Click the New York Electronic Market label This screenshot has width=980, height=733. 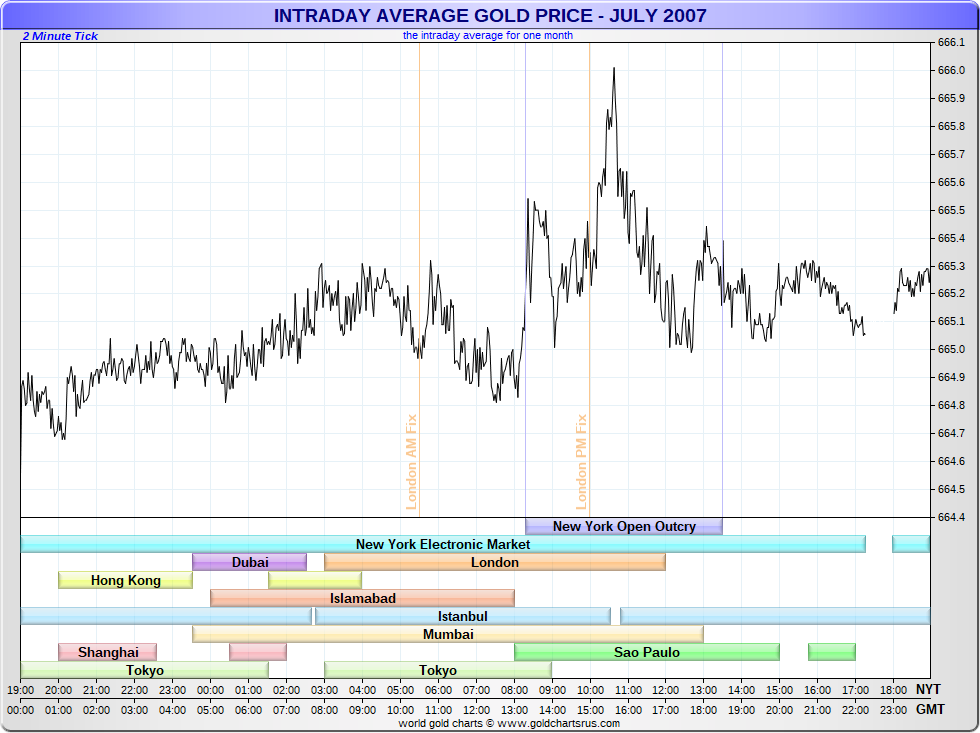pos(443,544)
